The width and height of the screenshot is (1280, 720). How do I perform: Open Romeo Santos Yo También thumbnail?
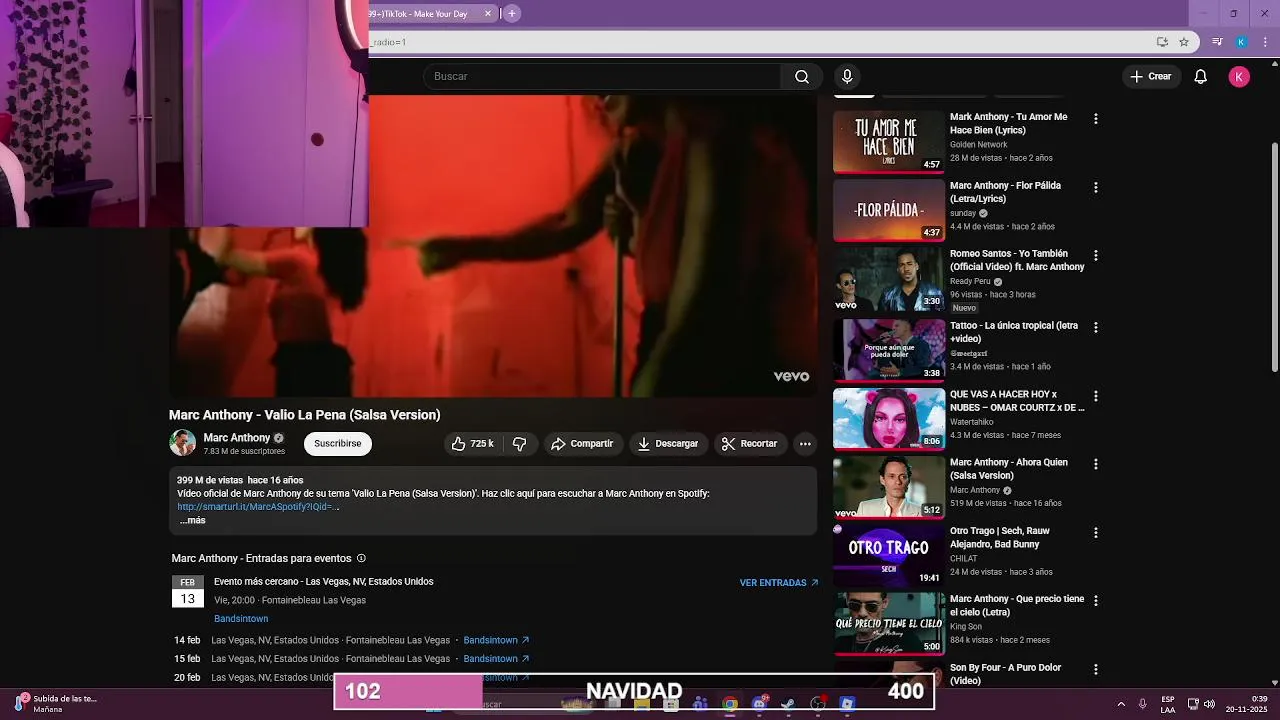click(889, 279)
